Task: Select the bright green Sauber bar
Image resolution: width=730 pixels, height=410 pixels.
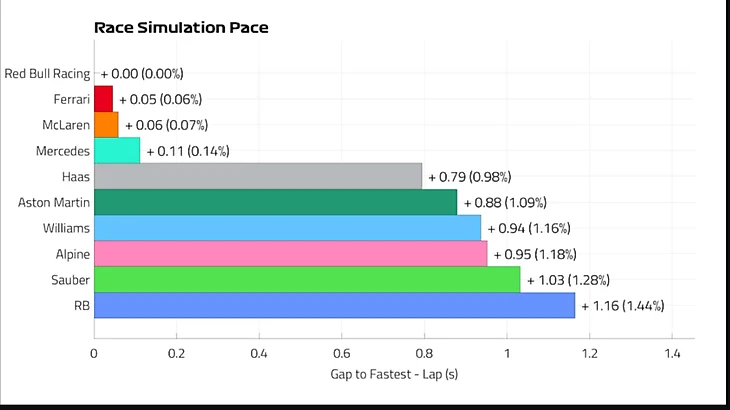Action: [x=307, y=279]
